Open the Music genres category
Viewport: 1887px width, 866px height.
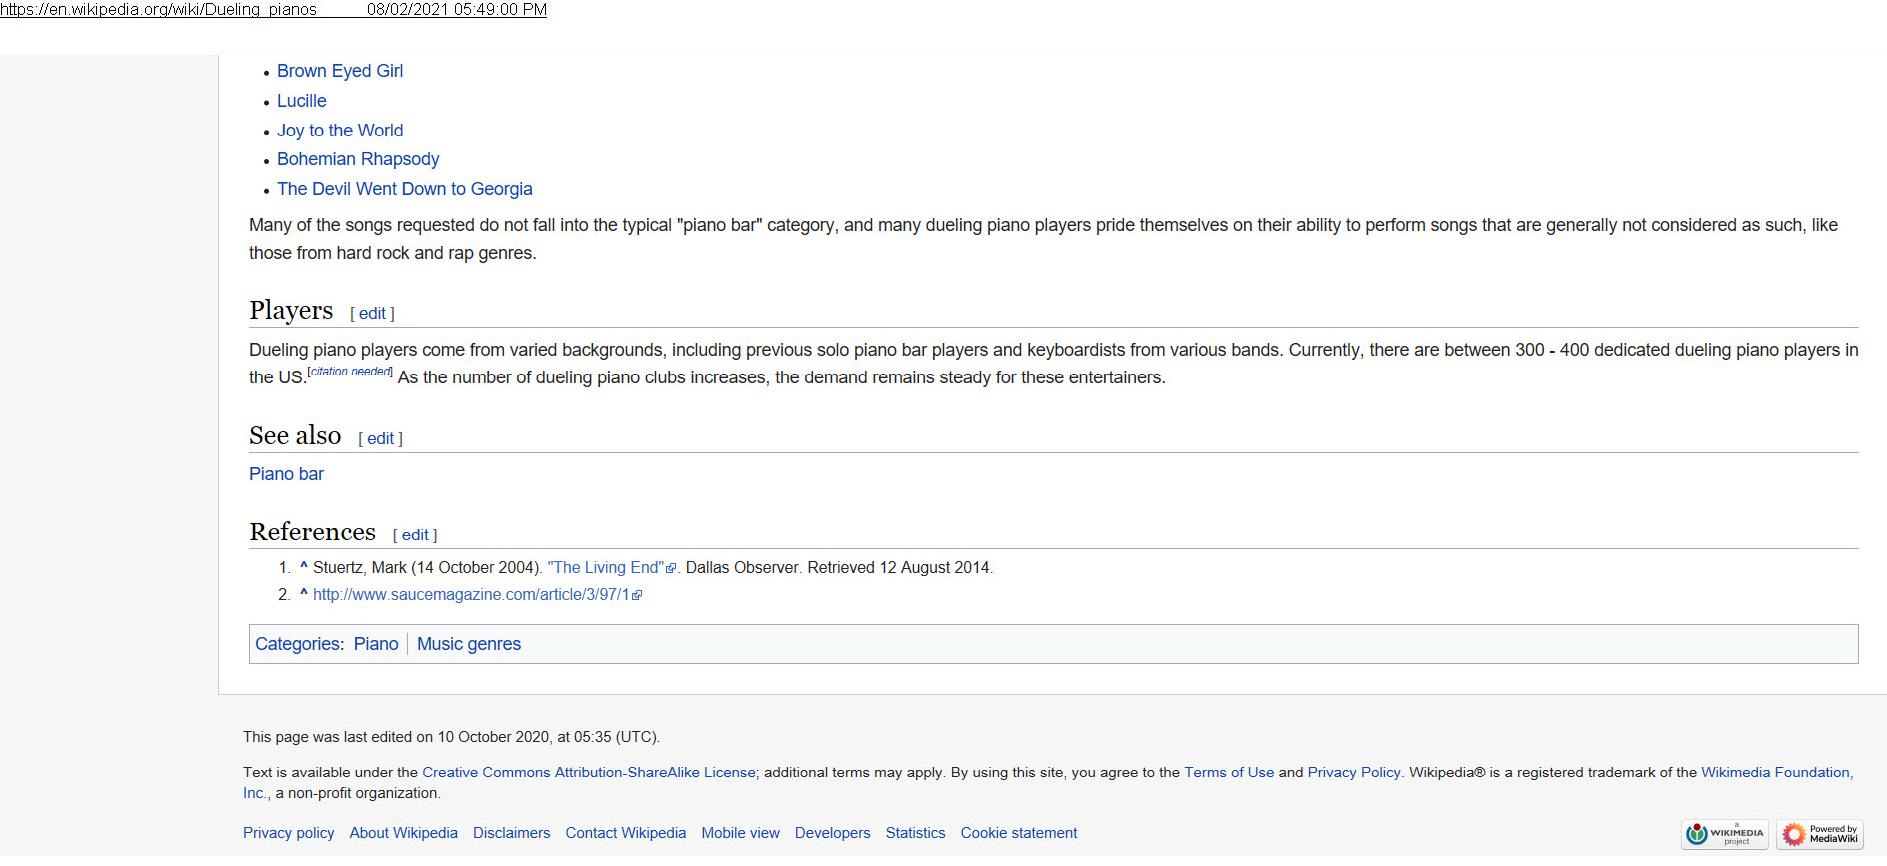[x=468, y=644]
